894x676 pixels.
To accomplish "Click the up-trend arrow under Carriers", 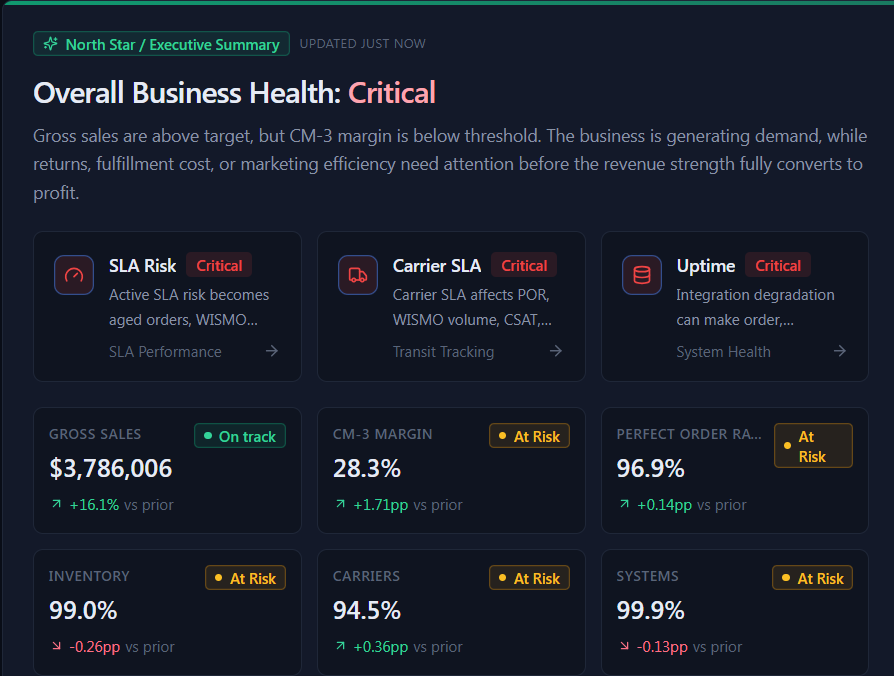I will (x=340, y=646).
